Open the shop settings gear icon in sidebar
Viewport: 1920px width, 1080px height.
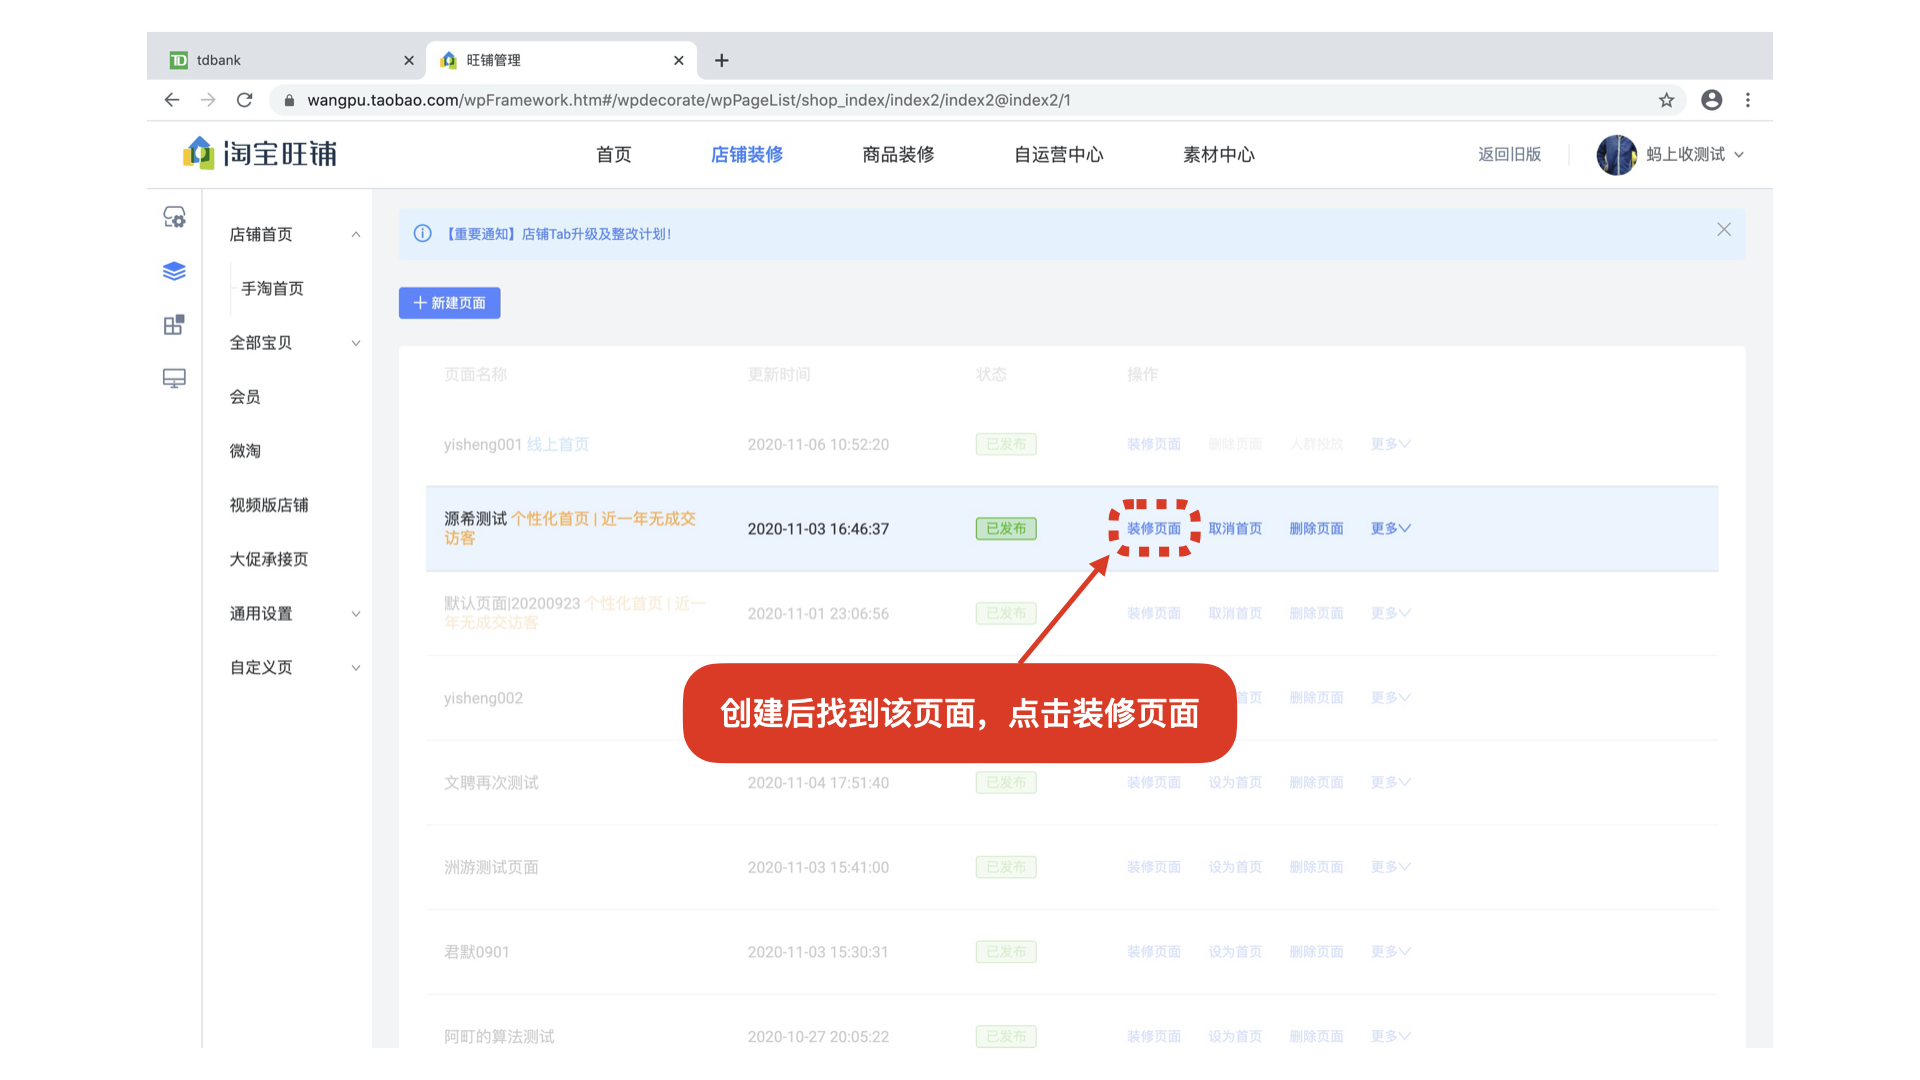[x=174, y=216]
